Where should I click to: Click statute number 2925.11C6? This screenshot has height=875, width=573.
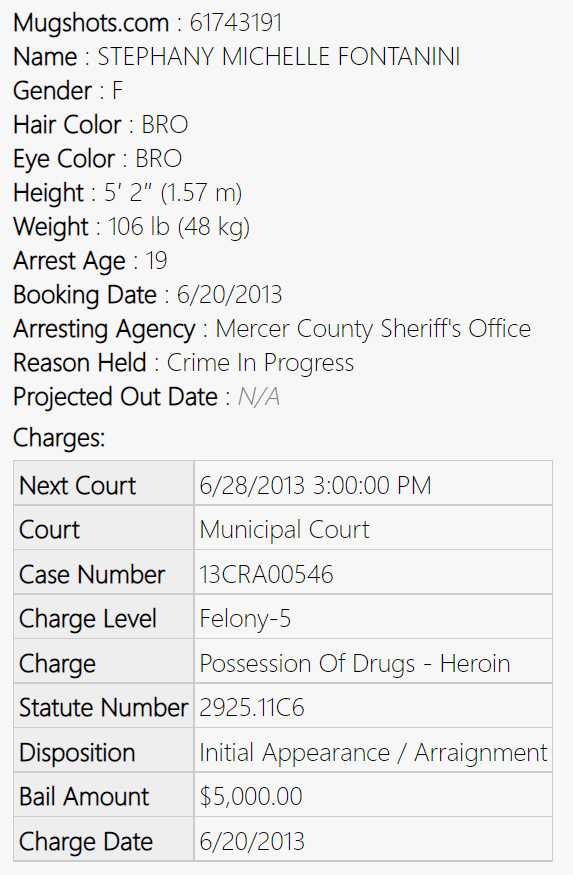coord(252,708)
